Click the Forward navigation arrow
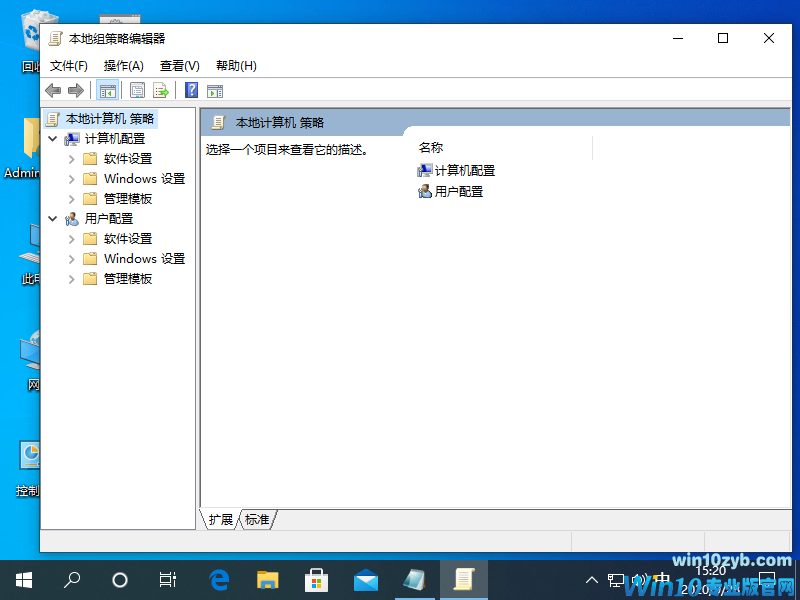The image size is (800, 600). (77, 90)
